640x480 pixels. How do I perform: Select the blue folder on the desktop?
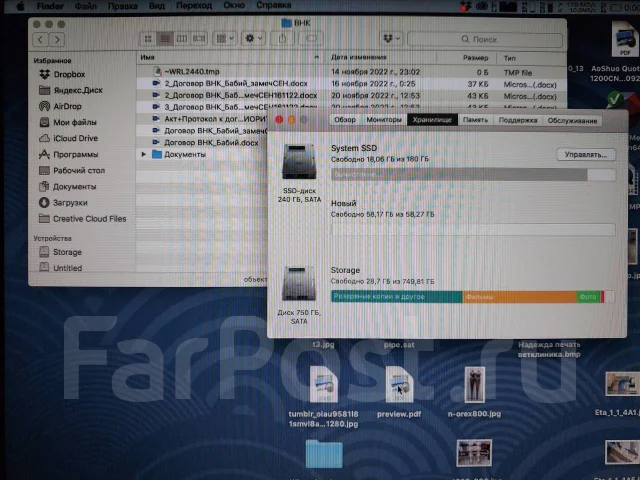point(324,454)
